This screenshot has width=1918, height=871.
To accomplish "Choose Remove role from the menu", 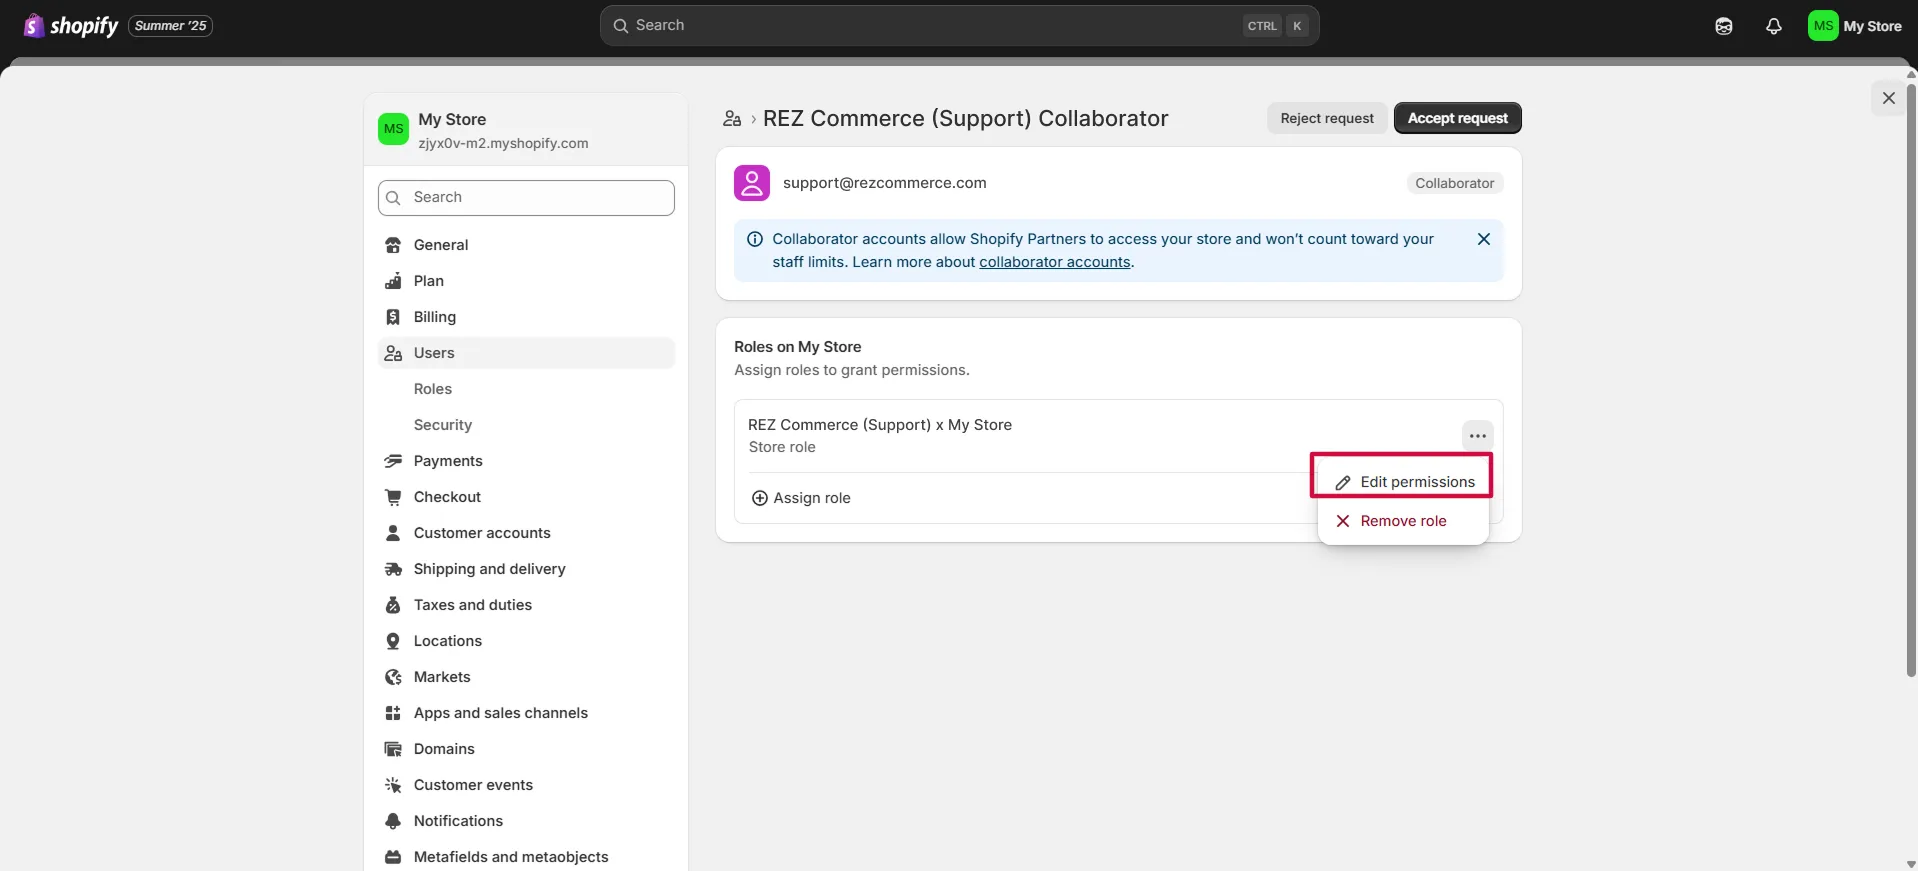I will point(1403,521).
